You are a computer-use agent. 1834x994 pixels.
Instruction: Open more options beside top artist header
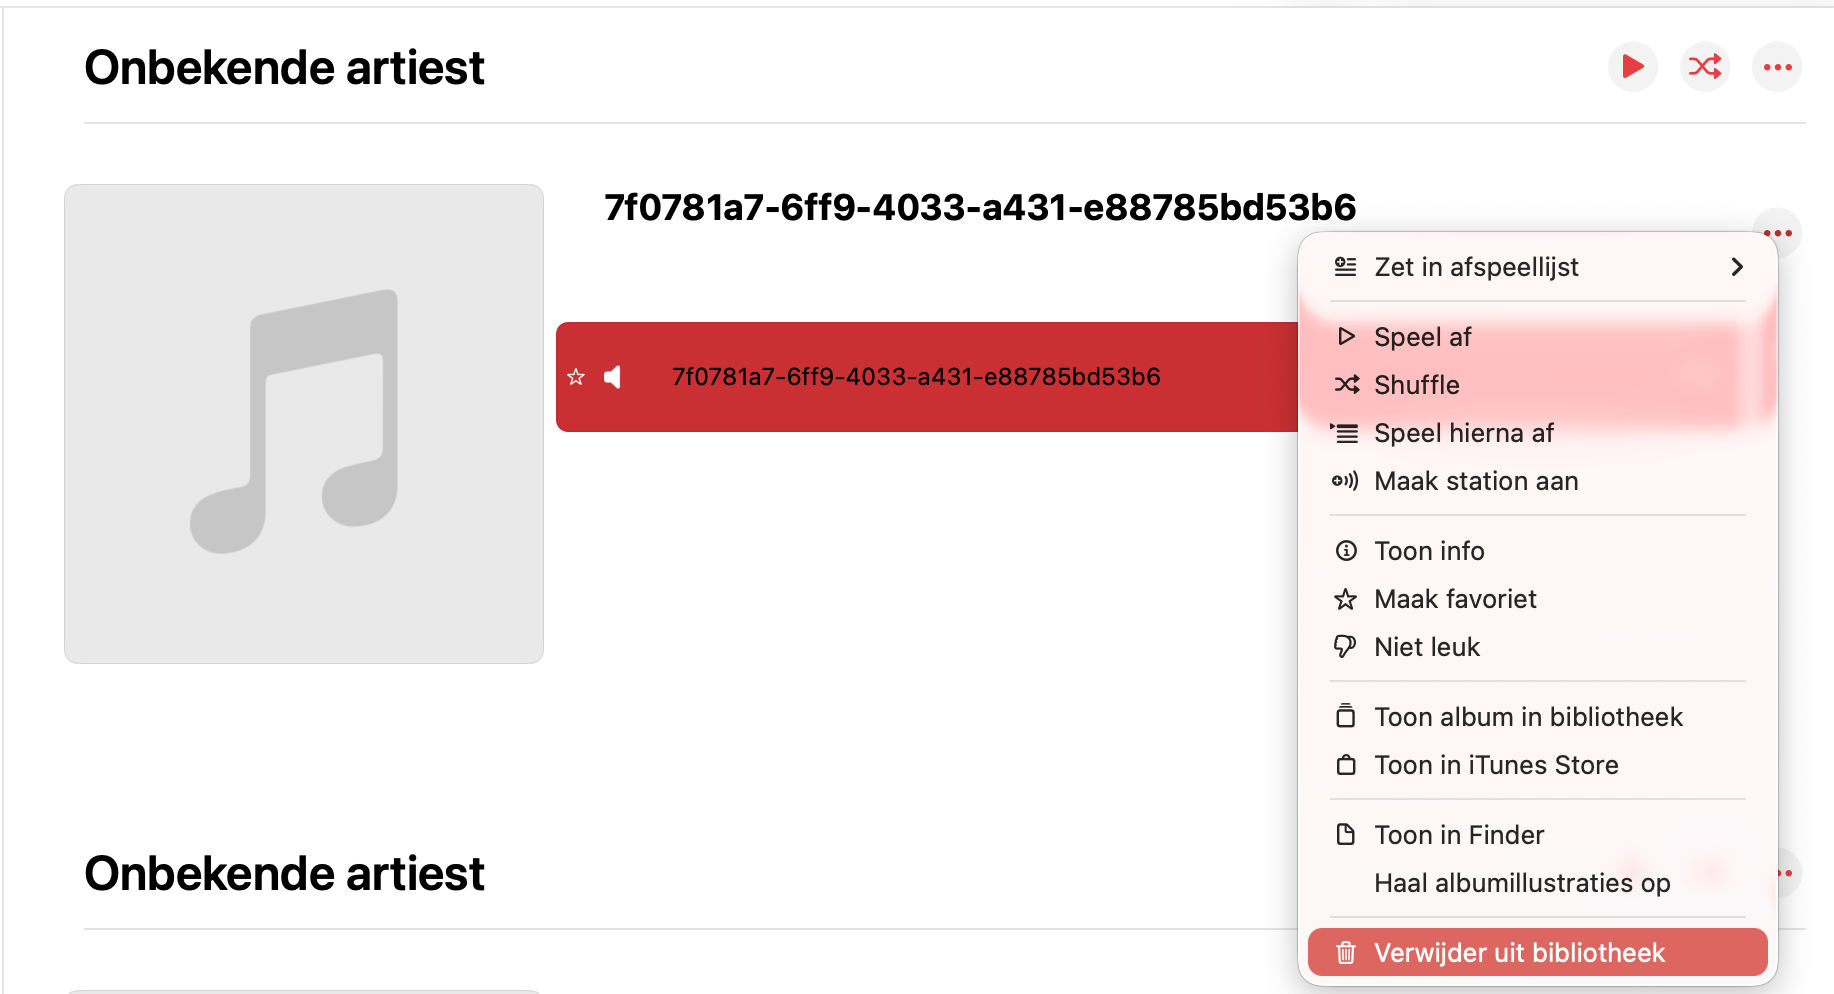tap(1777, 67)
